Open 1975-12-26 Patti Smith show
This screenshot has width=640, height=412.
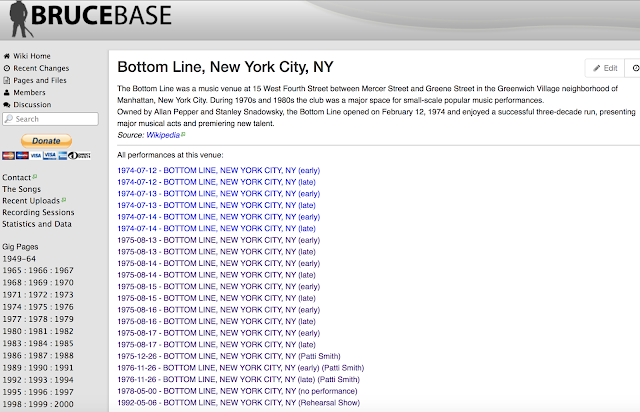(229, 356)
